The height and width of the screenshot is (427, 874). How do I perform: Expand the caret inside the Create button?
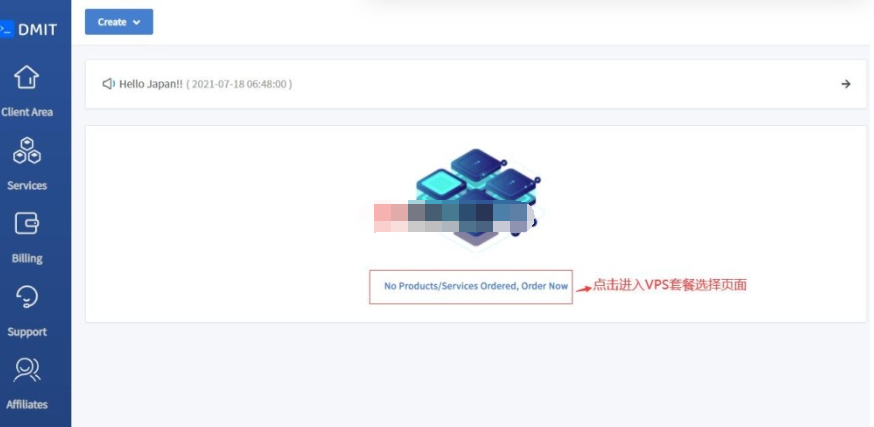(136, 22)
